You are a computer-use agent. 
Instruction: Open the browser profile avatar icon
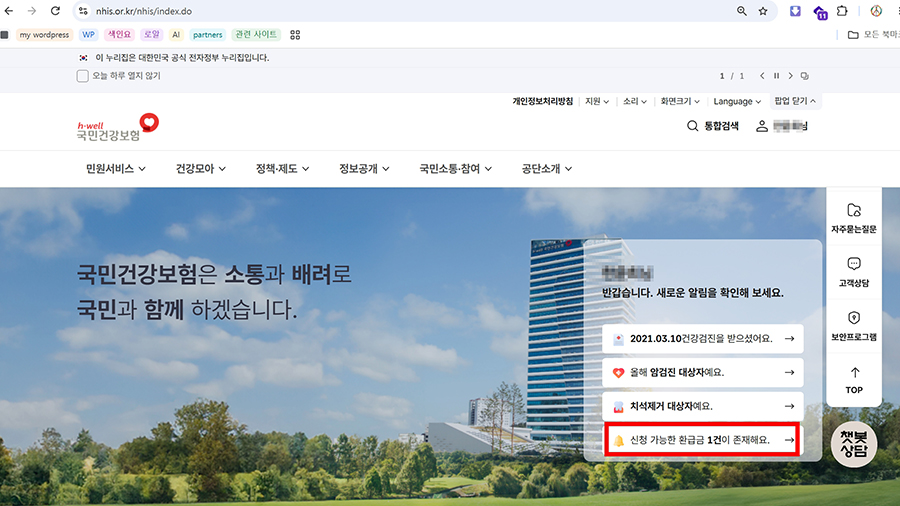click(x=876, y=11)
